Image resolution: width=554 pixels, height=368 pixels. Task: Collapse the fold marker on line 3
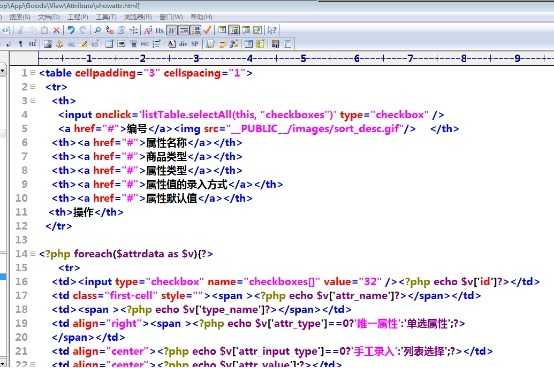[33, 101]
